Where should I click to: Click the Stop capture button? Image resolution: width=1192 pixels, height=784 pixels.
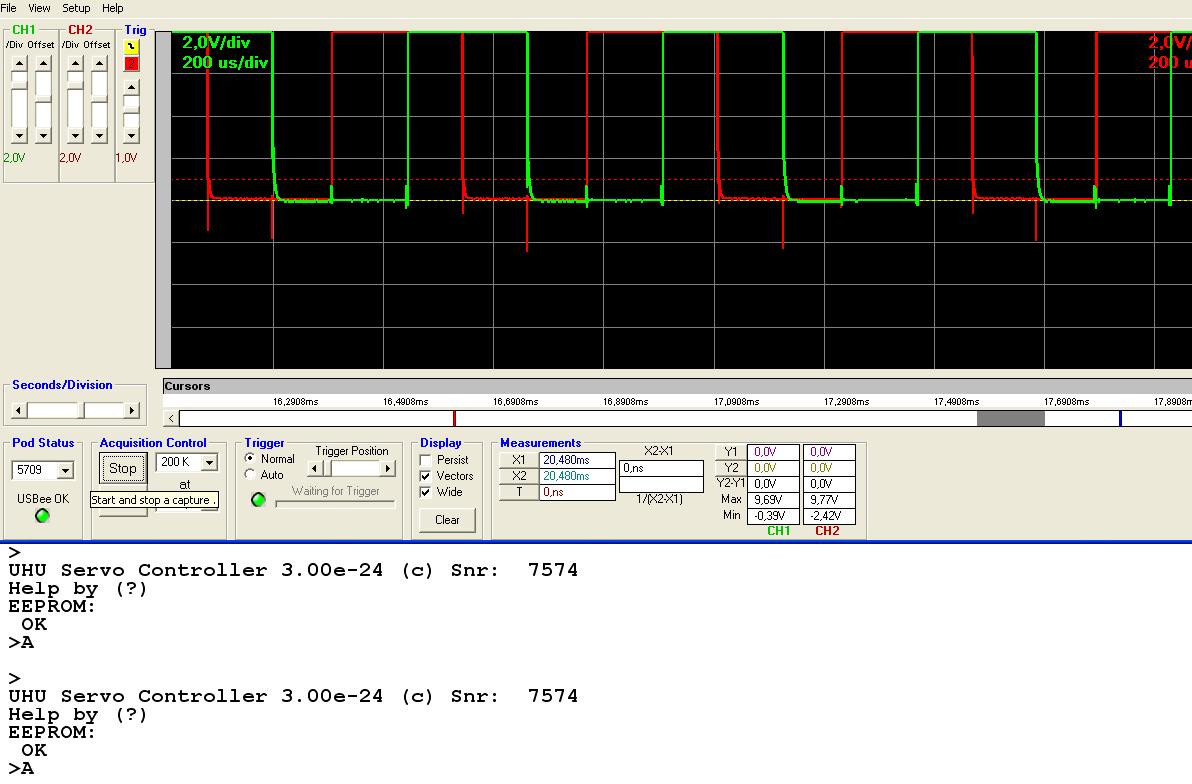pyautogui.click(x=122, y=468)
